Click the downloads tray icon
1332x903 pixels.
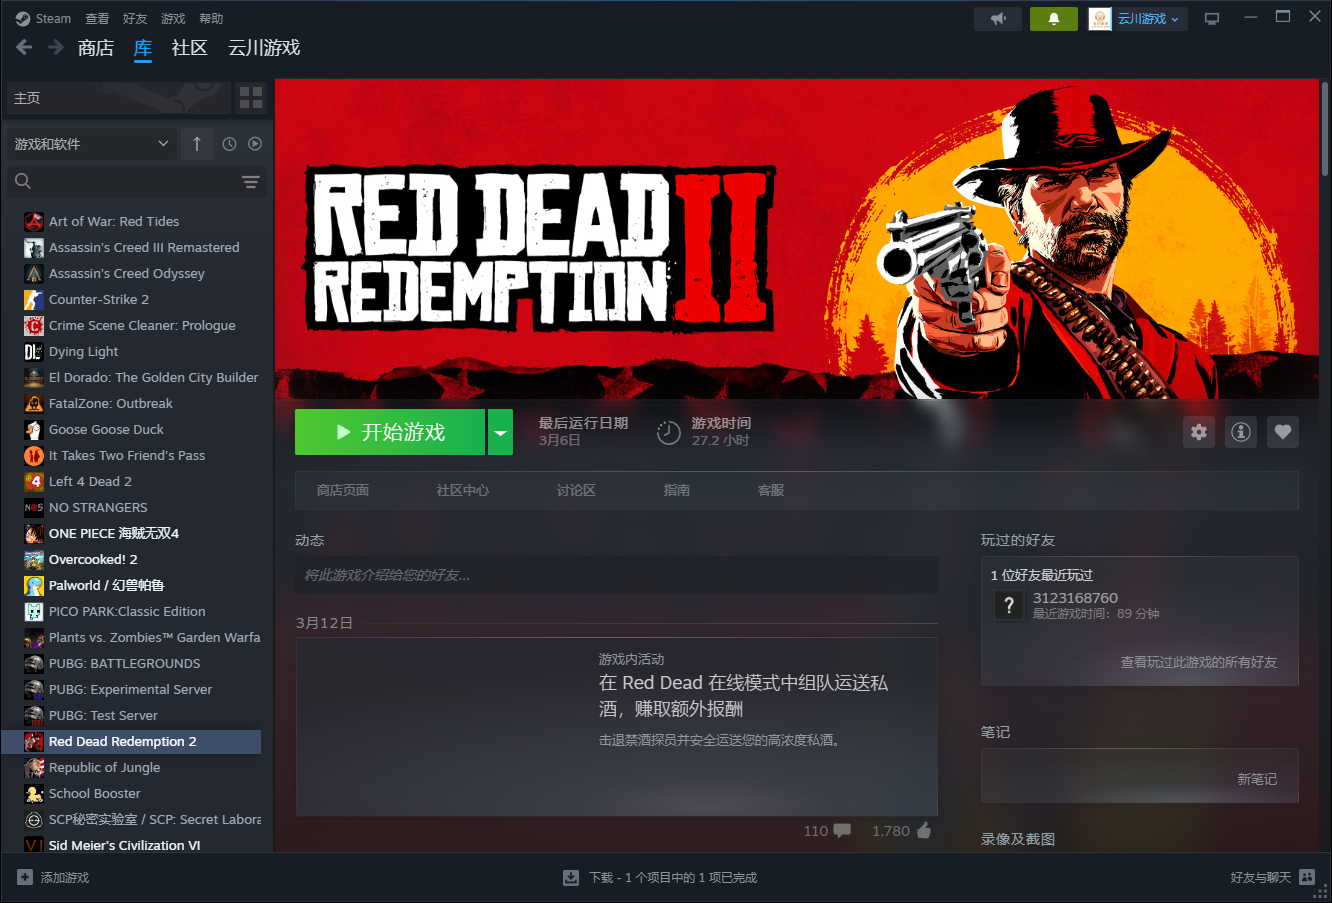pyautogui.click(x=571, y=877)
